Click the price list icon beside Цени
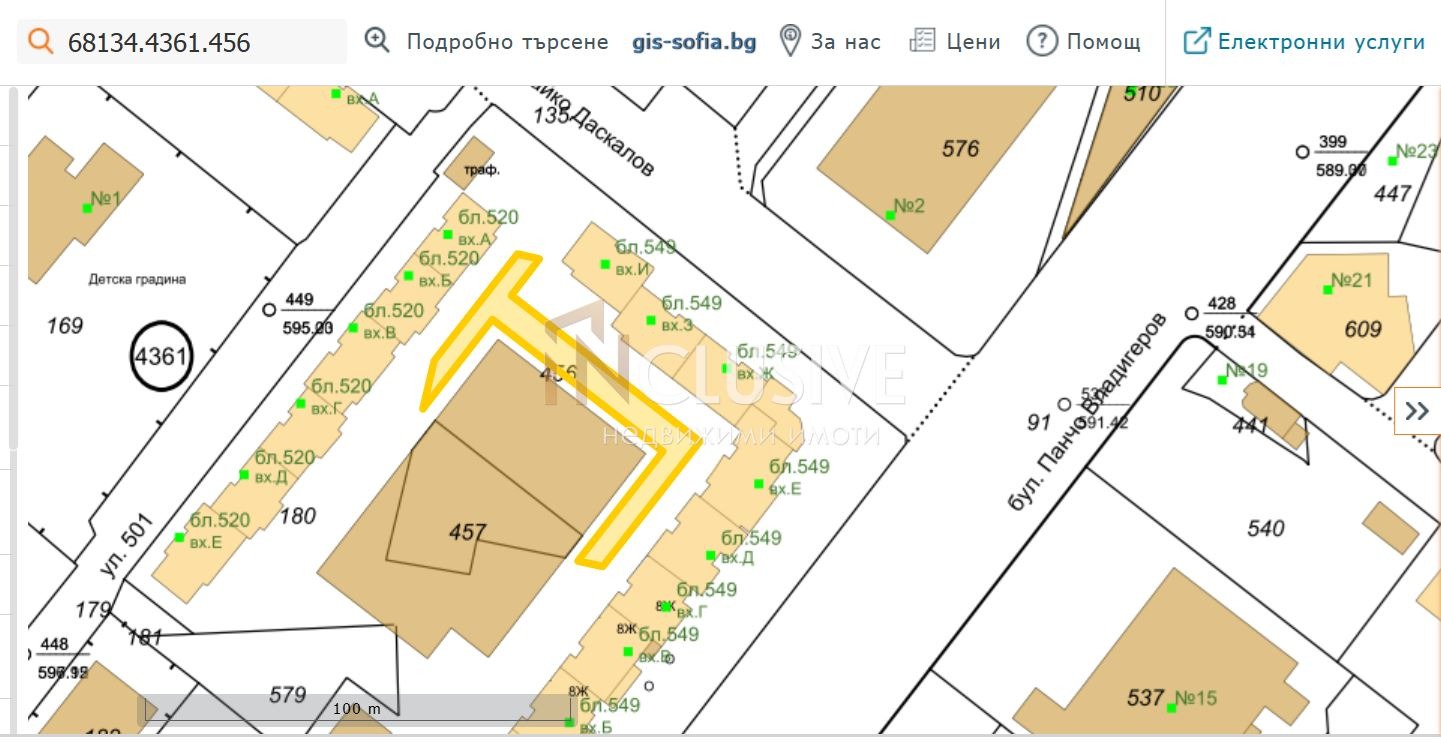 (921, 42)
